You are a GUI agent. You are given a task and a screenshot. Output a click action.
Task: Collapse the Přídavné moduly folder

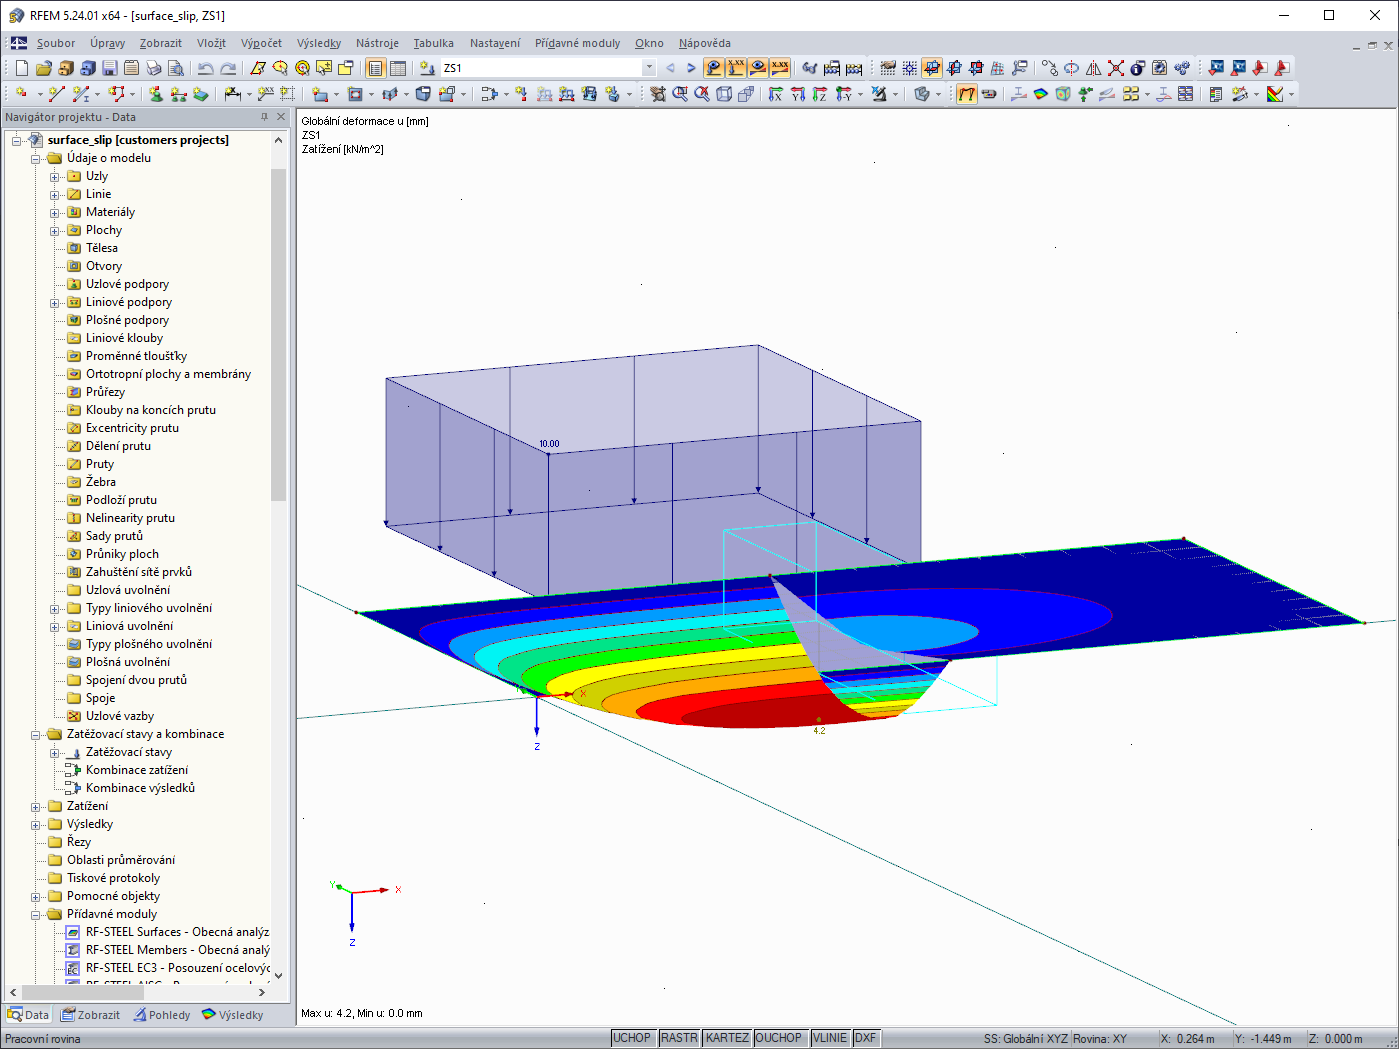(36, 915)
